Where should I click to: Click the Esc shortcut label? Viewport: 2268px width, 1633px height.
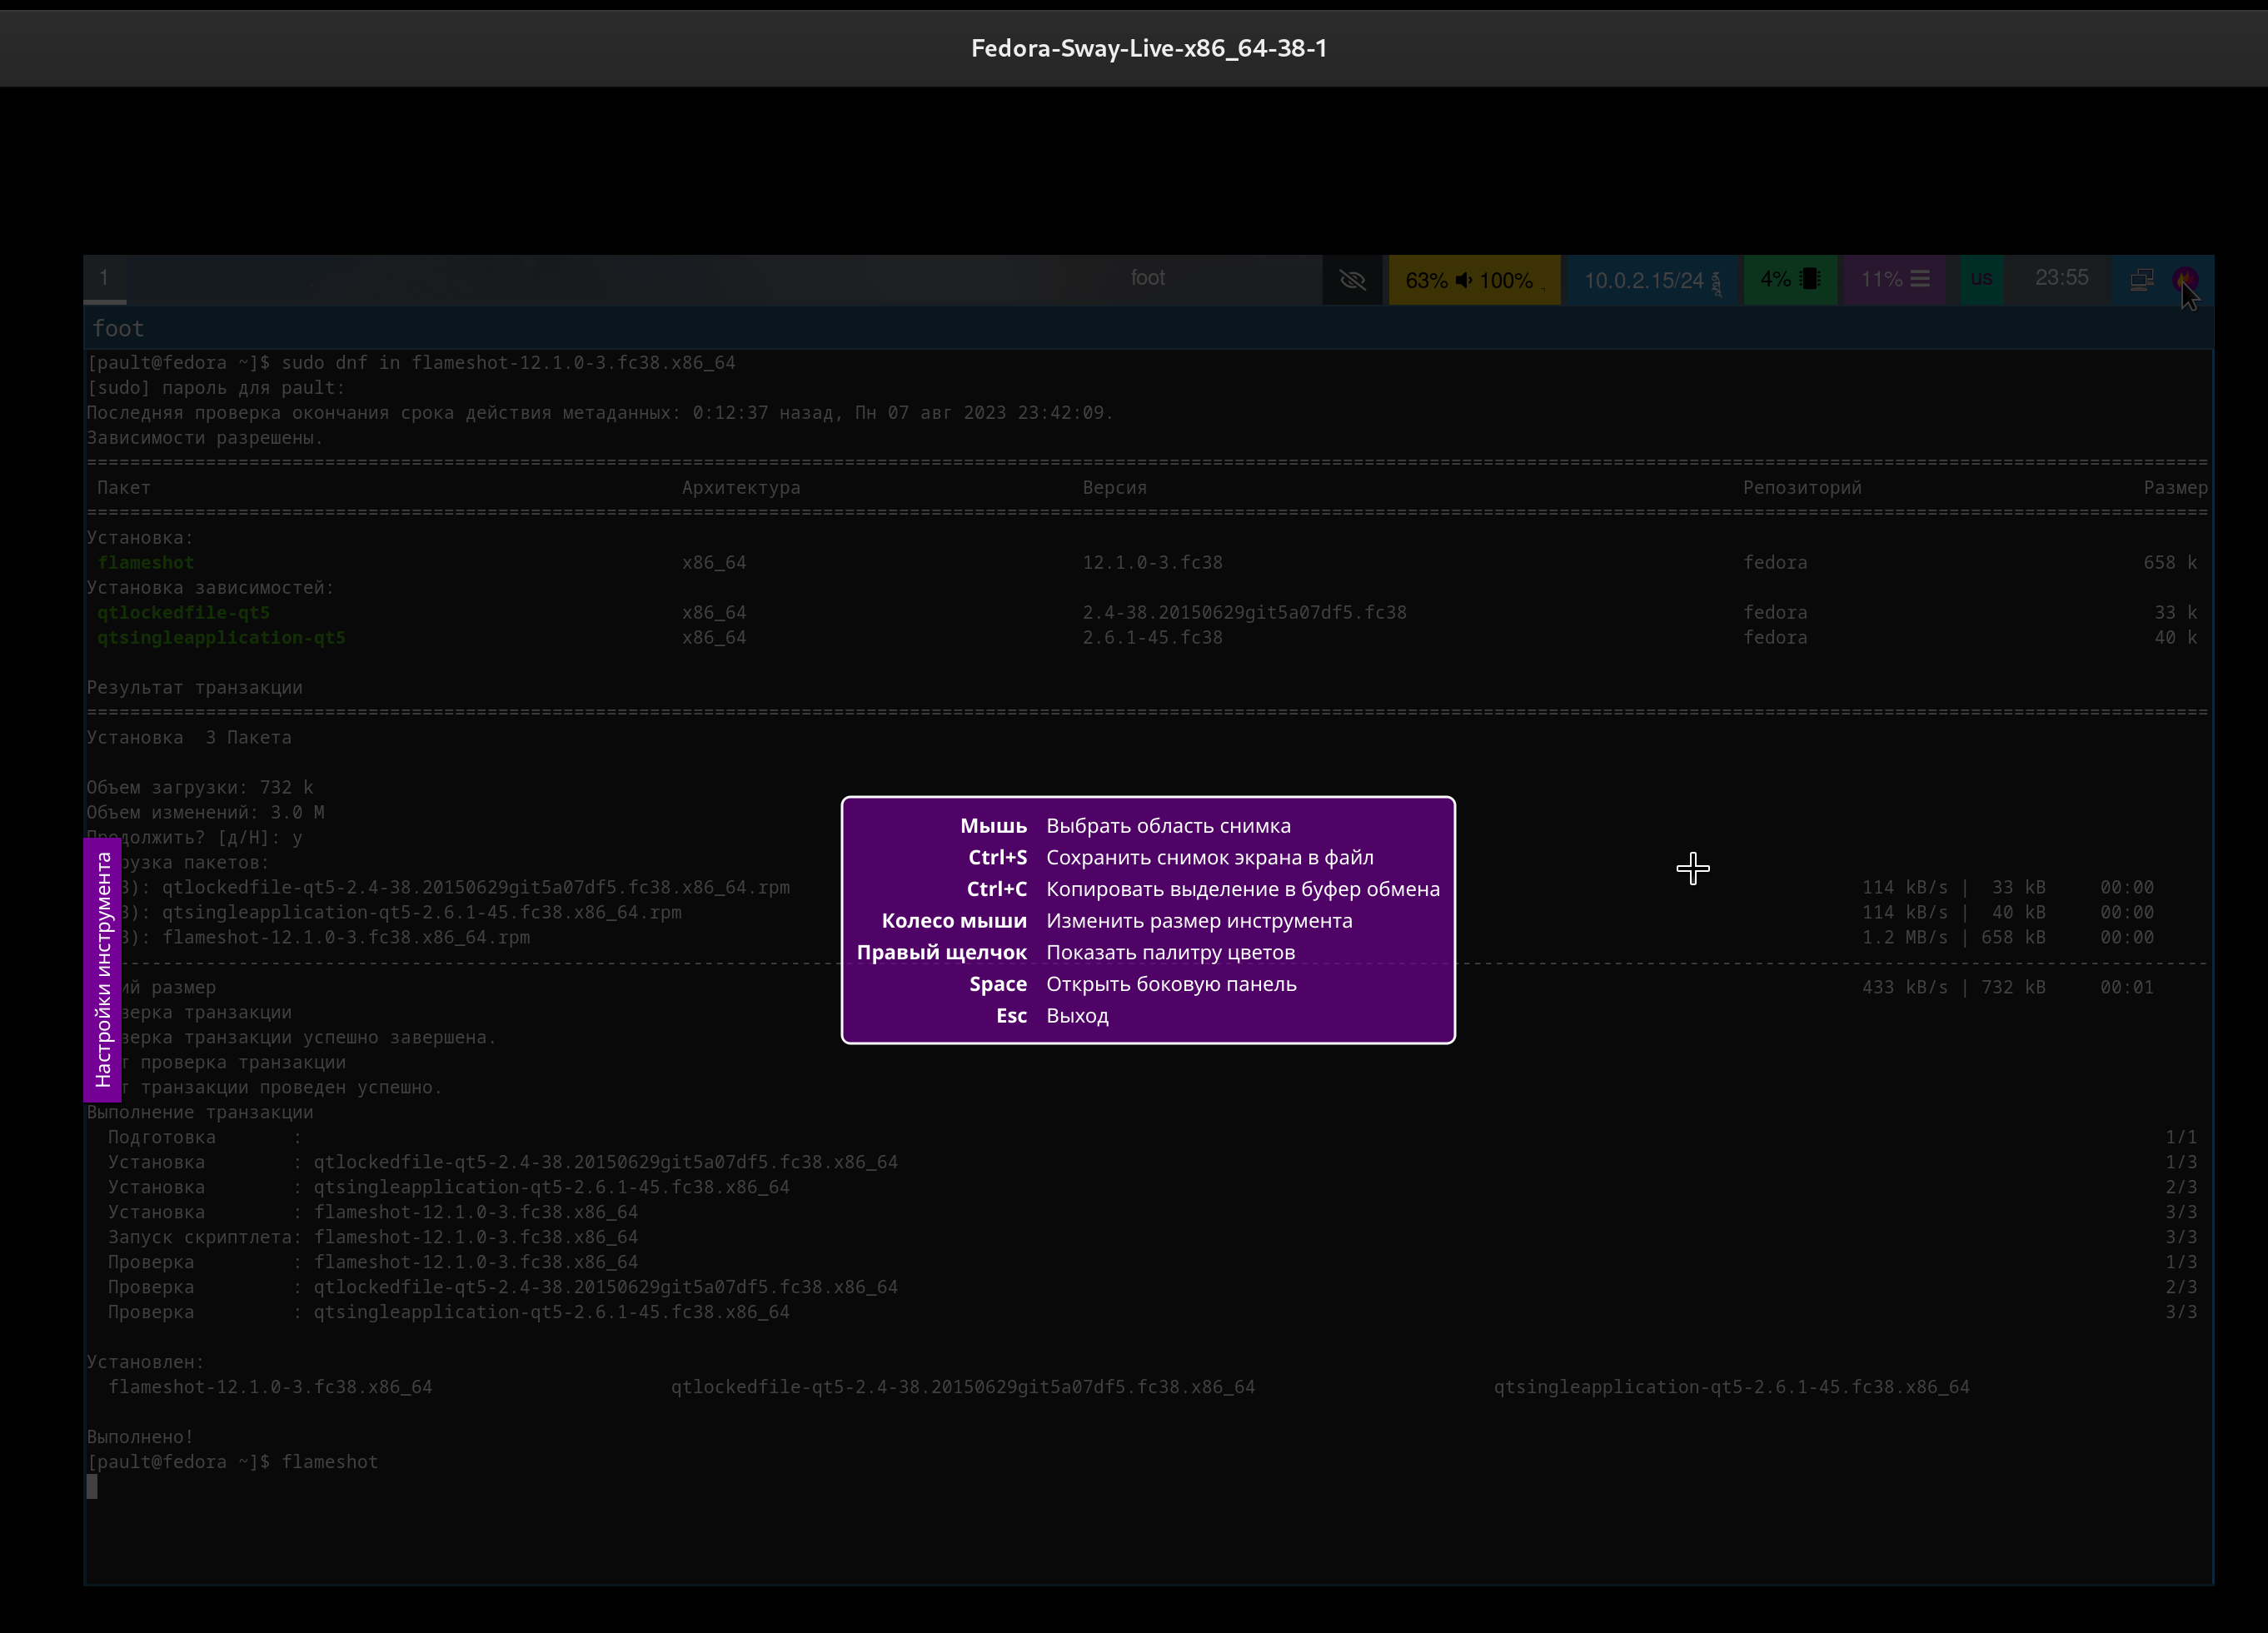pos(1011,1016)
